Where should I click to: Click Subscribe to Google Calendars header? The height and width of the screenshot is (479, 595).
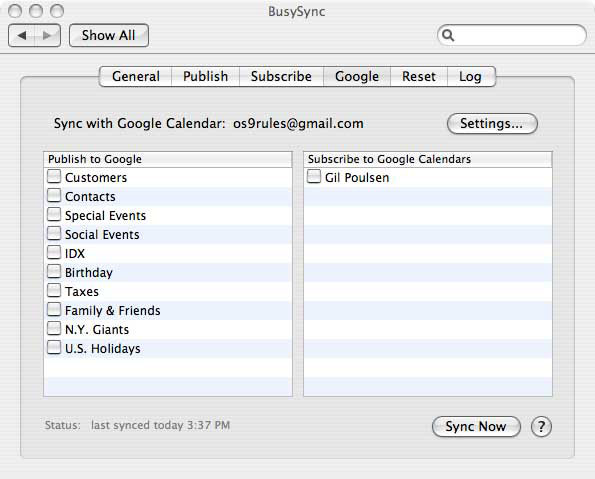(428, 159)
